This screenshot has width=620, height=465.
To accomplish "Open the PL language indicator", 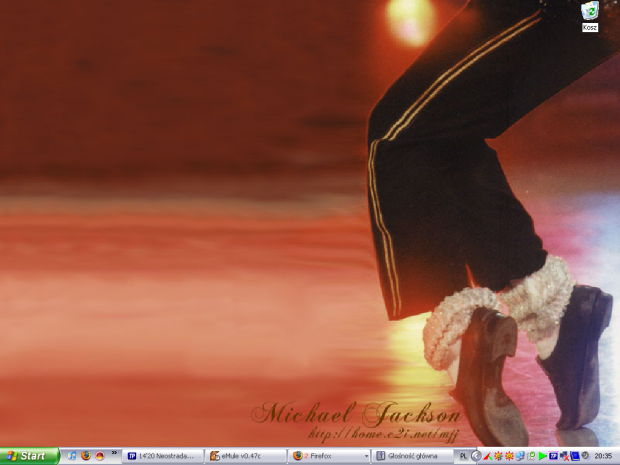I will tap(463, 456).
